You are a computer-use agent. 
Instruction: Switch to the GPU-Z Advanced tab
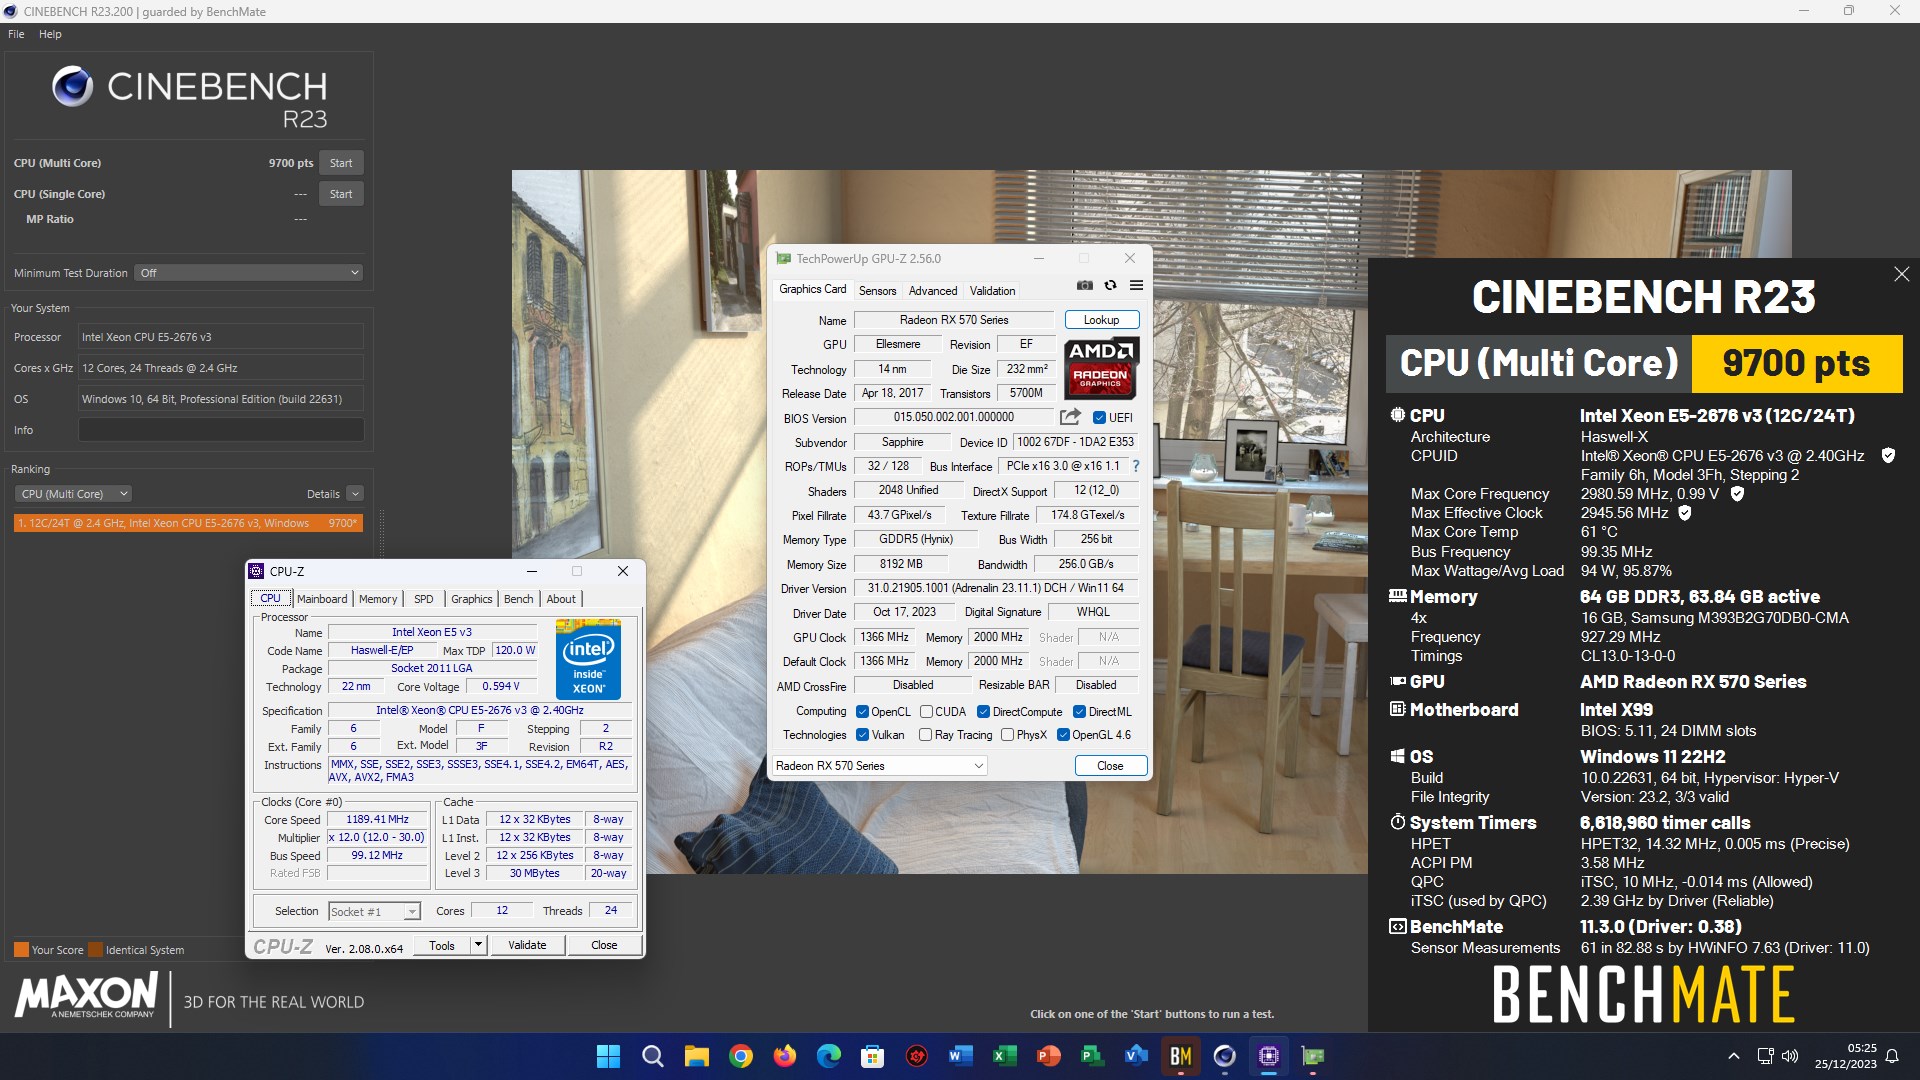pyautogui.click(x=933, y=291)
